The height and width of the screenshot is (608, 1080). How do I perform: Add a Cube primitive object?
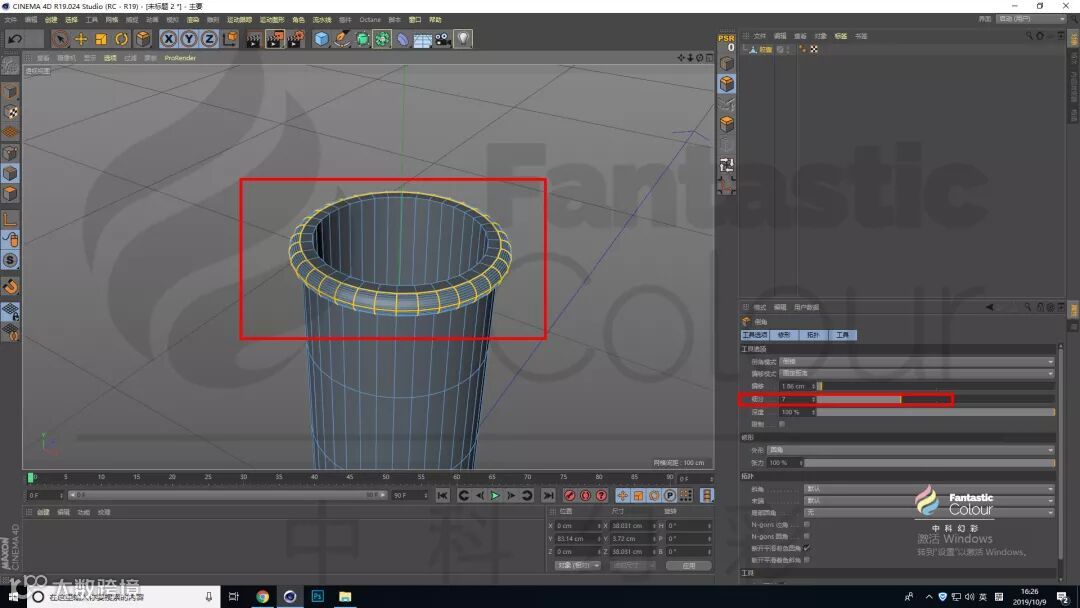(x=321, y=39)
